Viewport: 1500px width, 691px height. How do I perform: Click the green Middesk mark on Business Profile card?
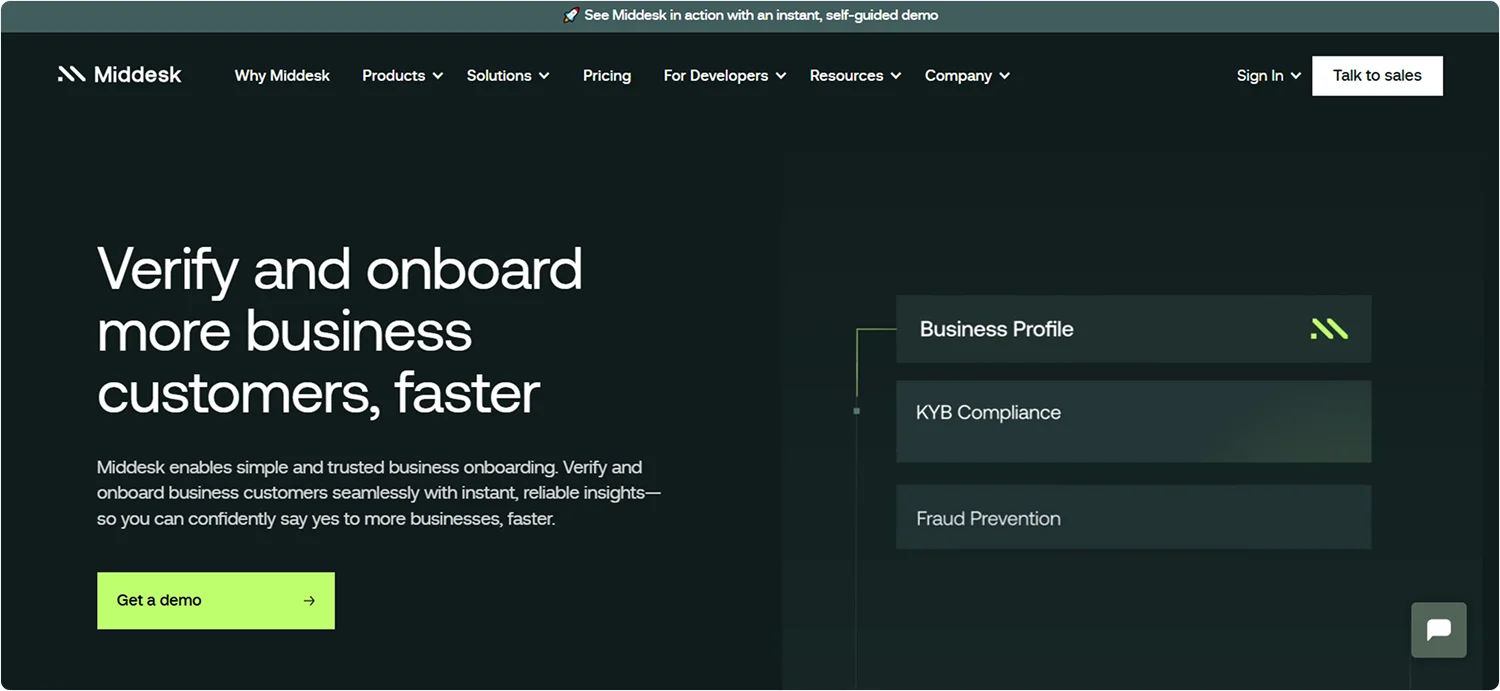point(1329,329)
